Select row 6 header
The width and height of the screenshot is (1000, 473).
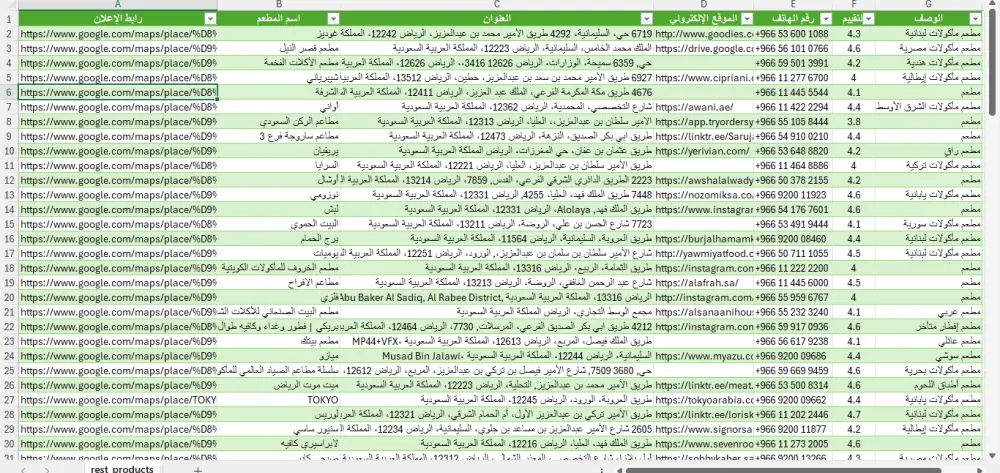pos(9,92)
